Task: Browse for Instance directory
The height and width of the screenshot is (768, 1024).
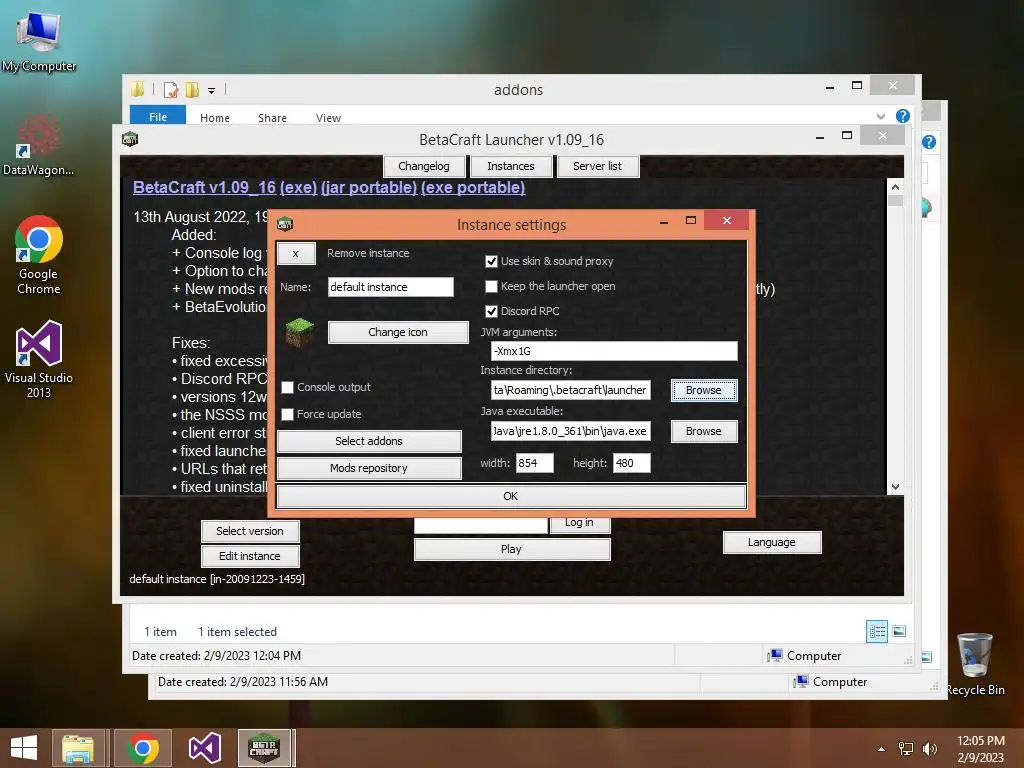Action: 703,390
